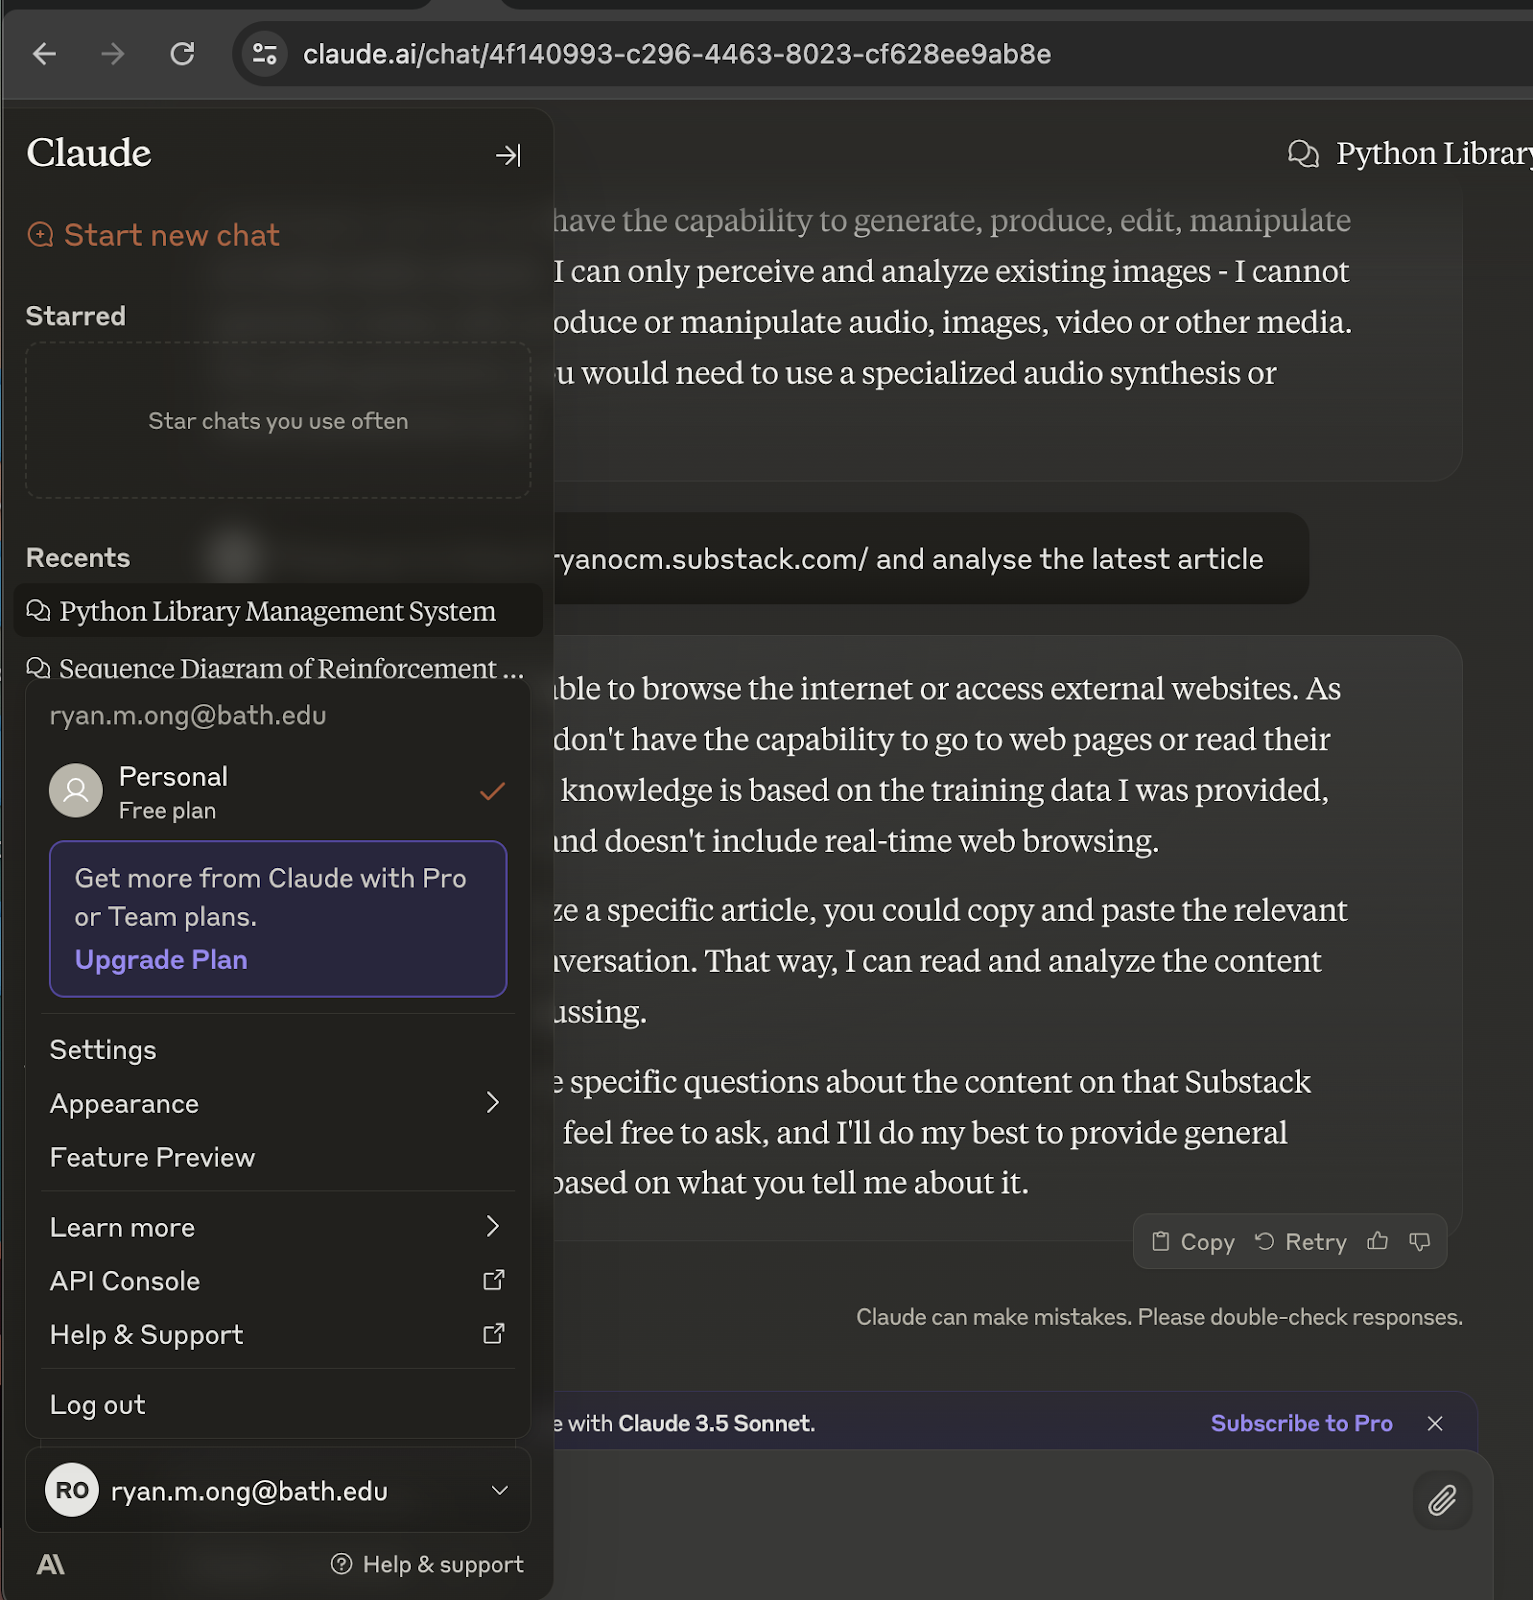Expand the Learn more chevron arrow
This screenshot has width=1533, height=1600.
click(493, 1227)
